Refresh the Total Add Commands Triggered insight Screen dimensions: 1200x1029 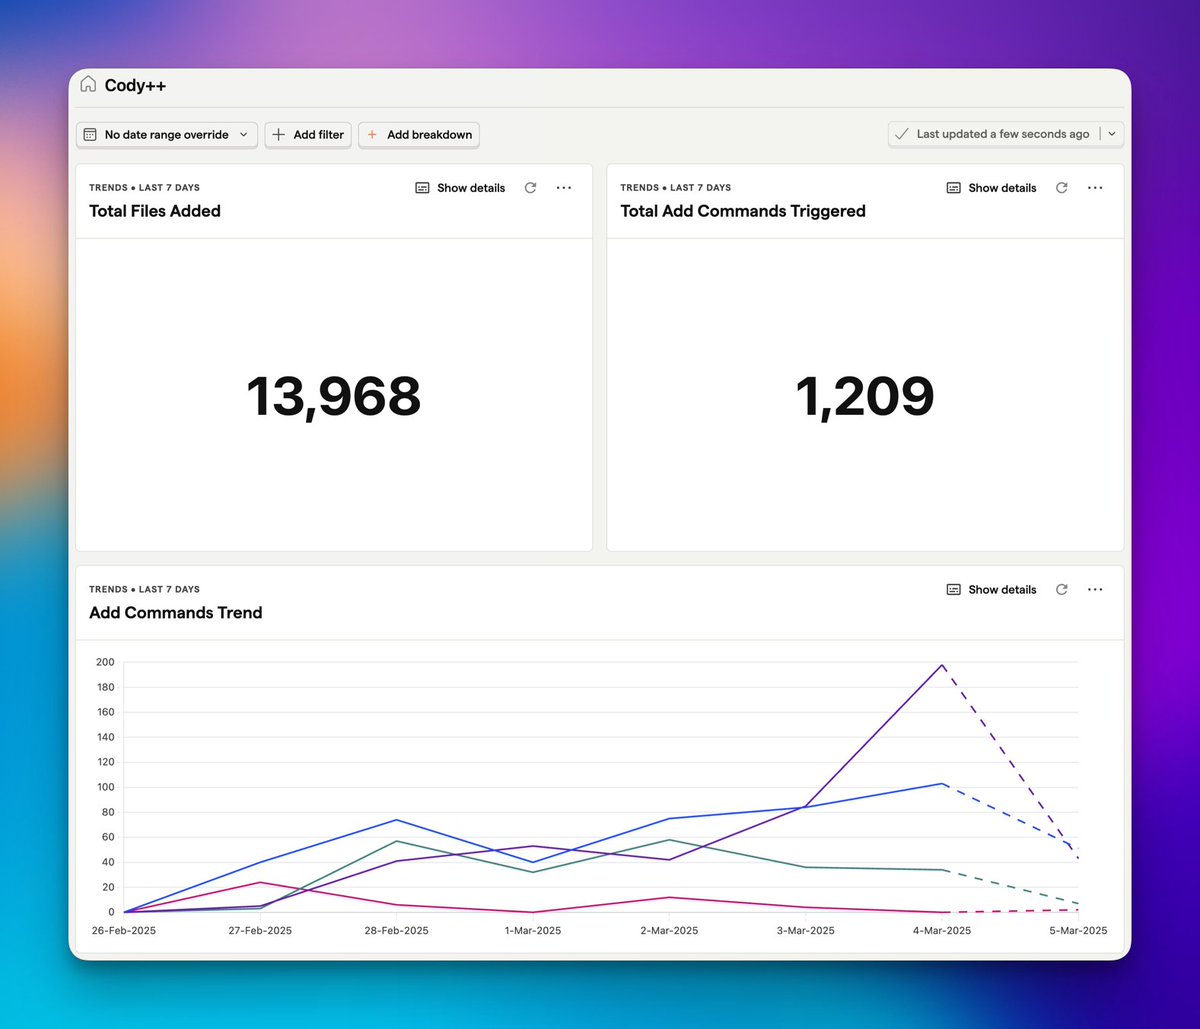click(1061, 187)
